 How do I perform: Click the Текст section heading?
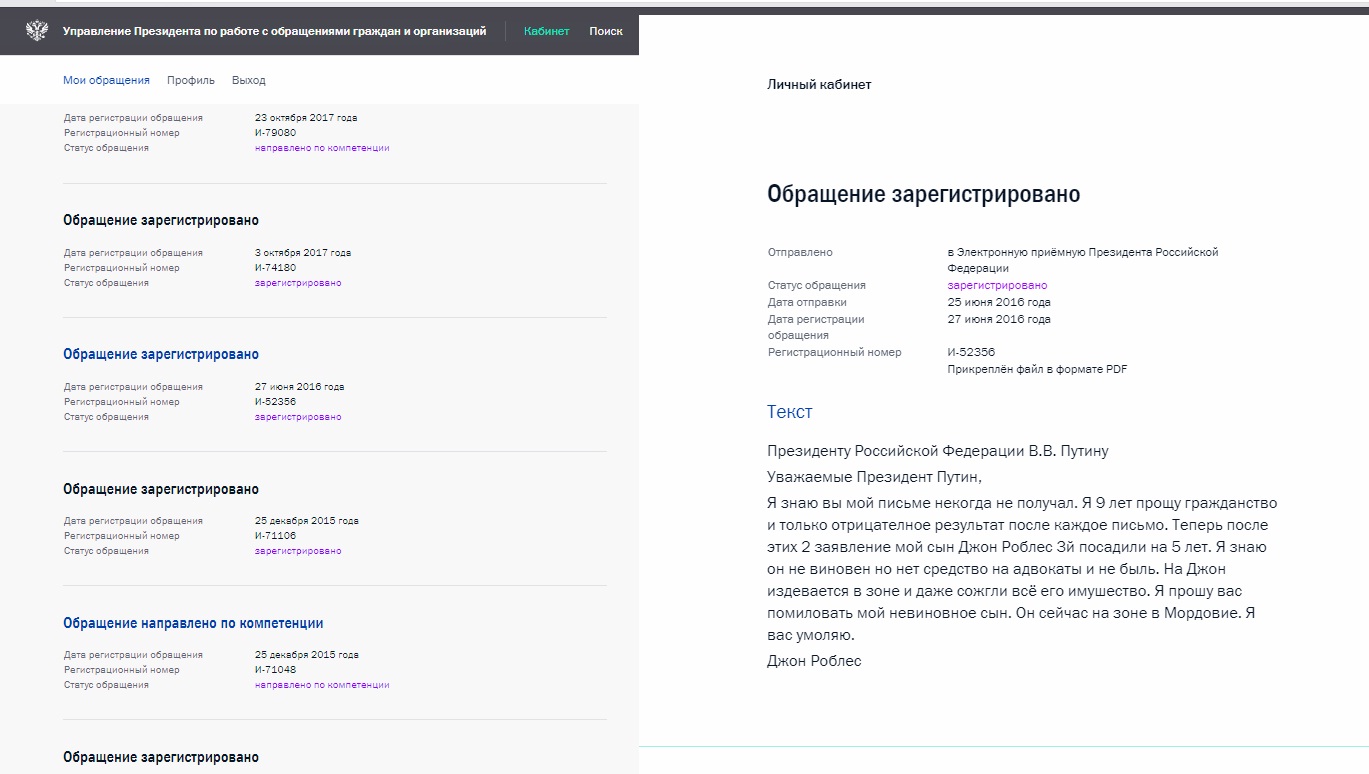click(x=789, y=412)
